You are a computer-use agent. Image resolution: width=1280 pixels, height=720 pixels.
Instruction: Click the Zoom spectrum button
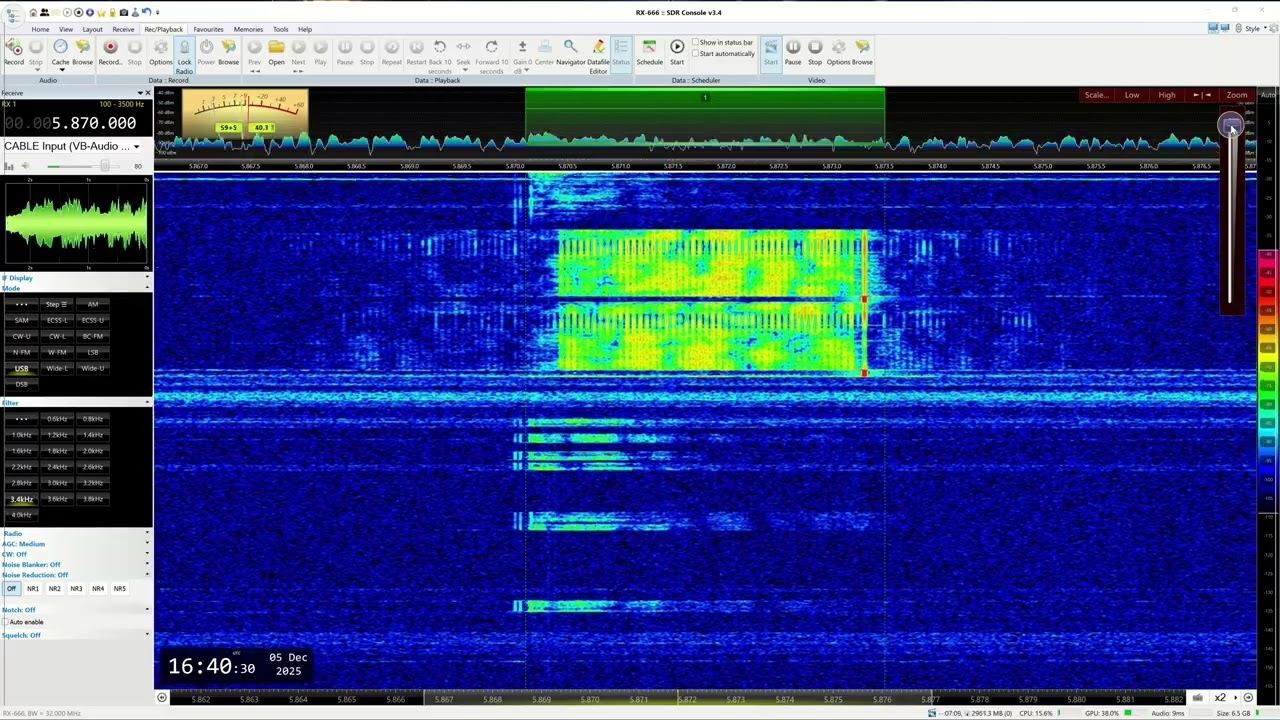coord(1237,95)
